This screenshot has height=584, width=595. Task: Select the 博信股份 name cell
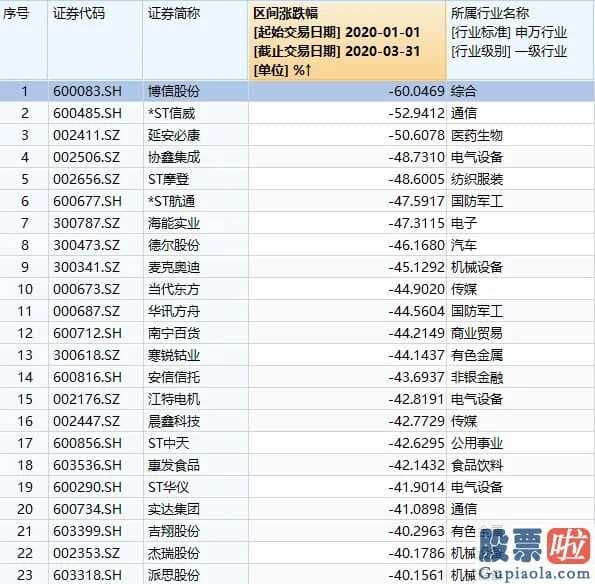pos(174,91)
